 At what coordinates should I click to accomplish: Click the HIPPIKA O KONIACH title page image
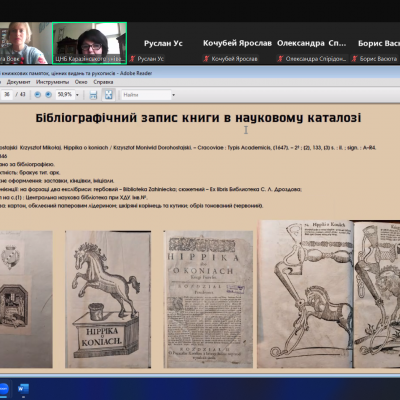(208, 299)
